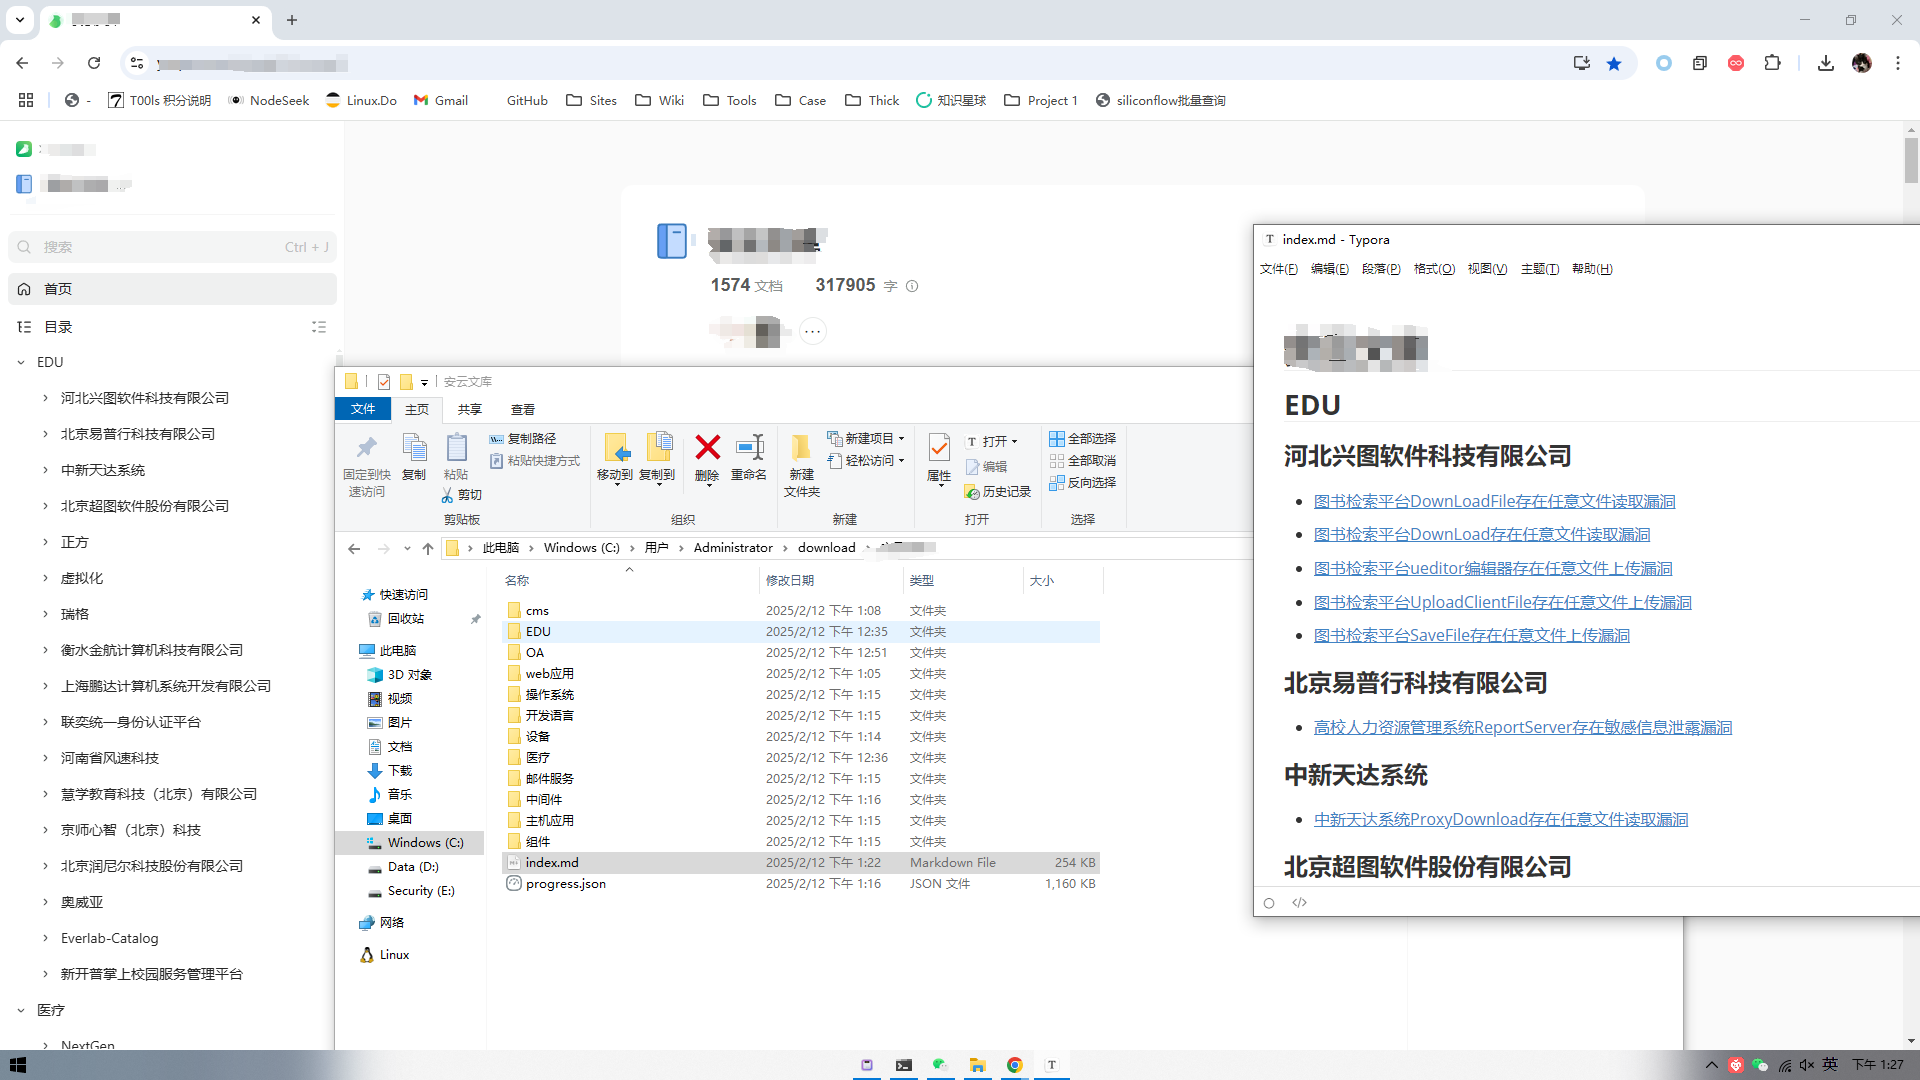Click the New Folder icon

point(801,449)
